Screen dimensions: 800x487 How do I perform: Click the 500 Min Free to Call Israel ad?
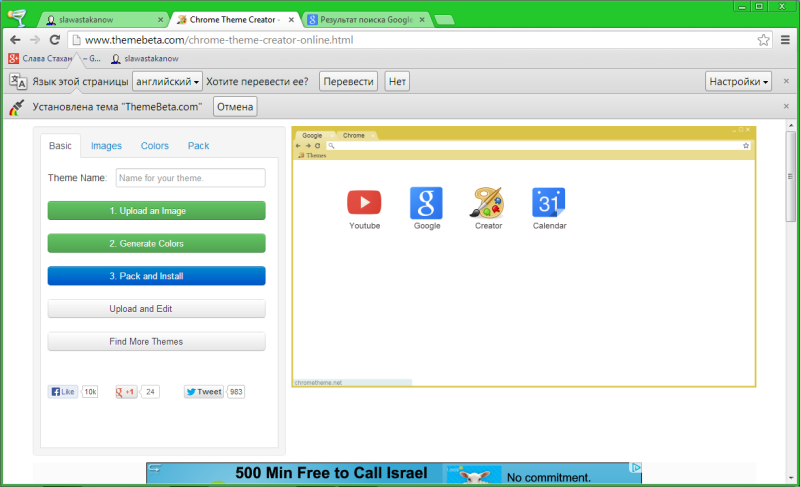click(x=394, y=473)
